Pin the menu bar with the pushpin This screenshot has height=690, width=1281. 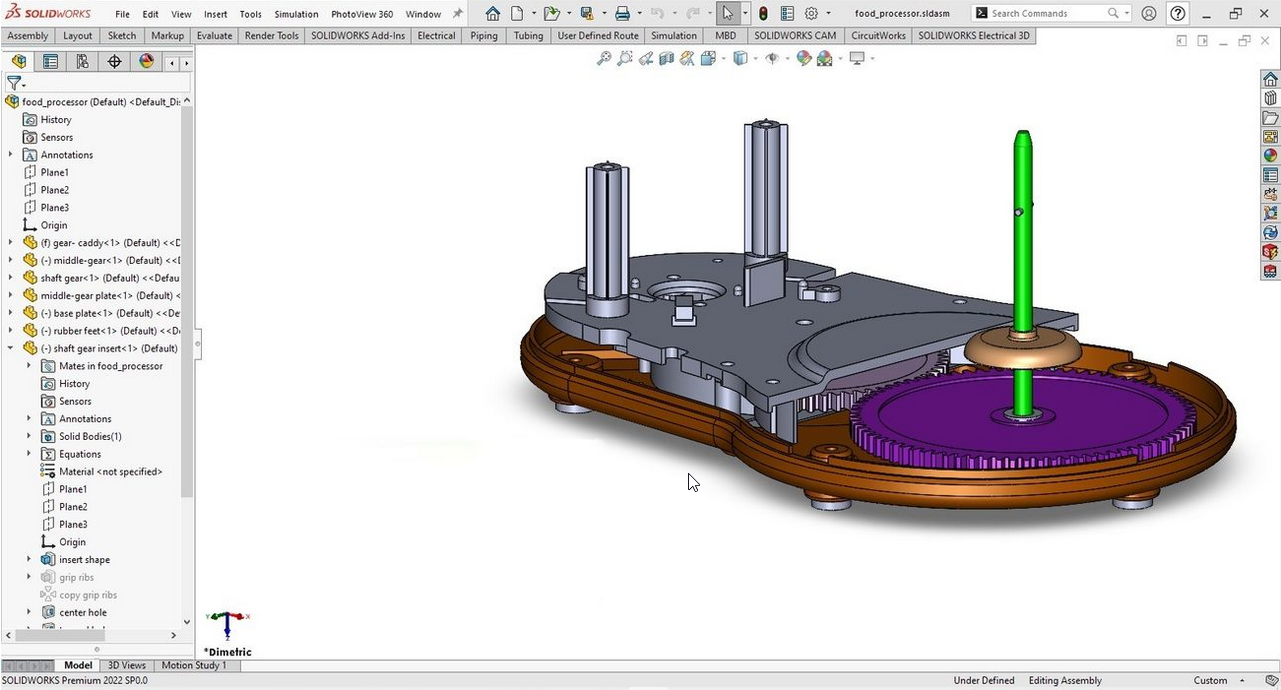pos(458,14)
